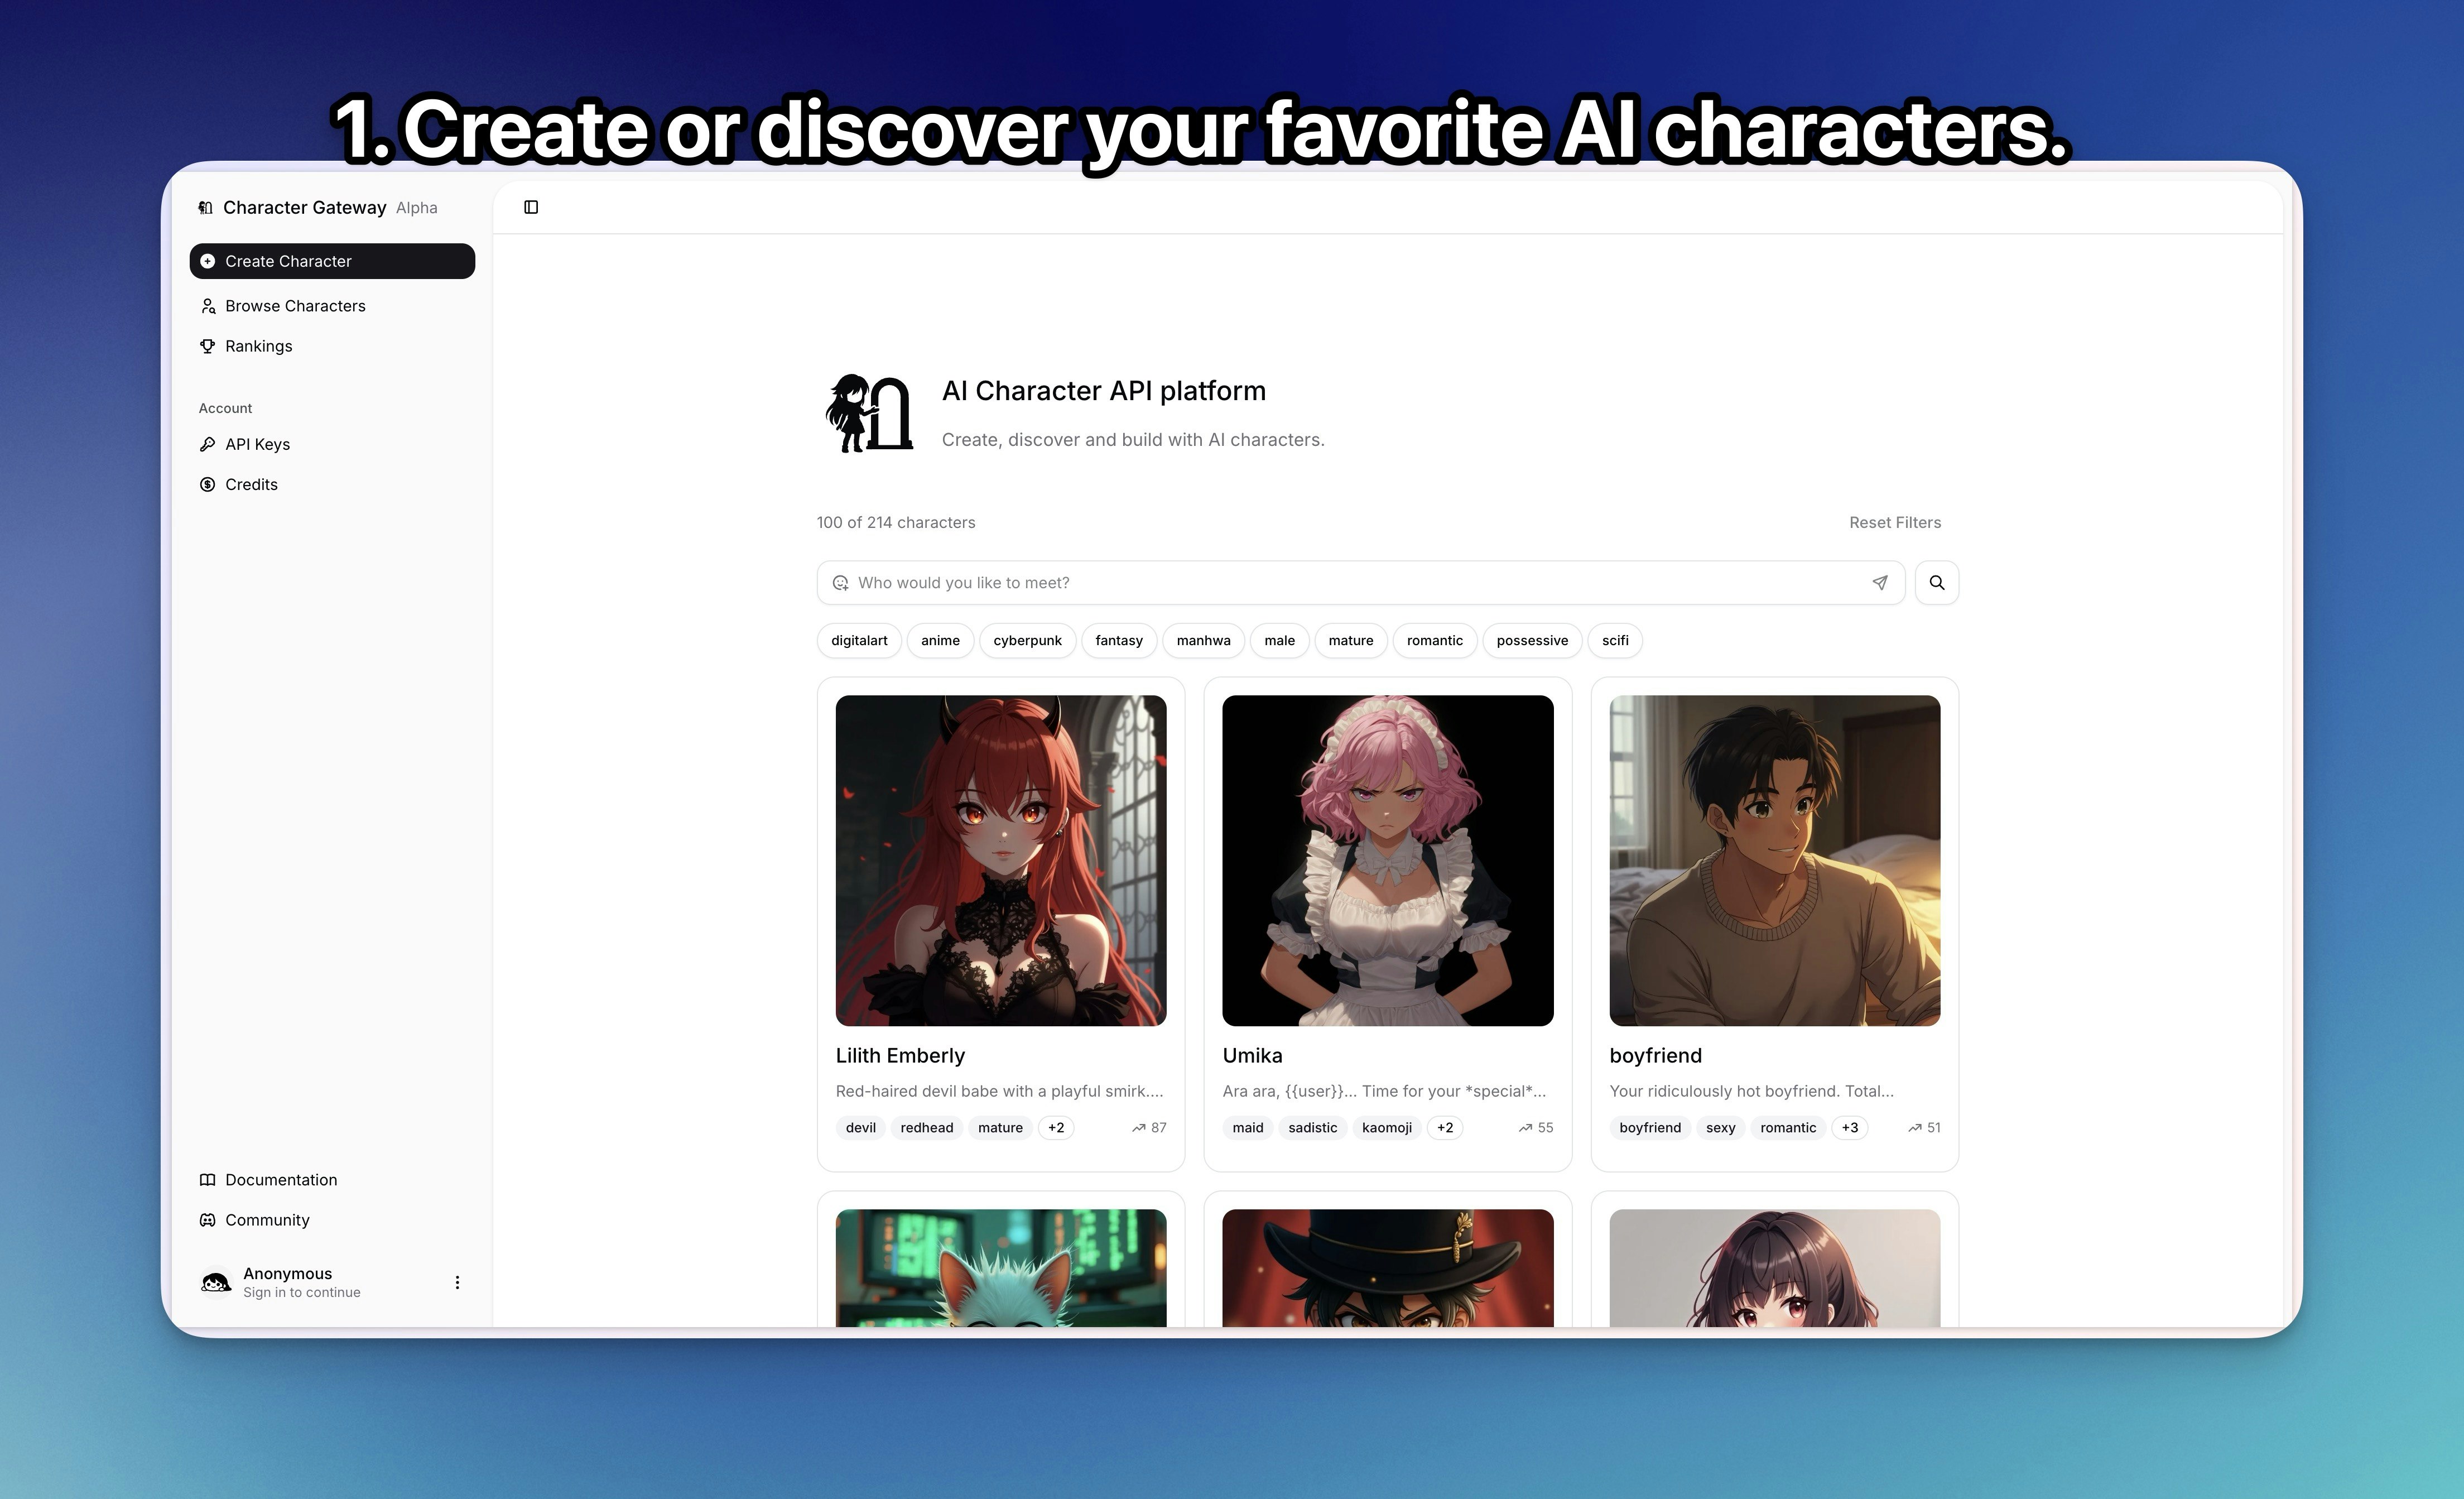Open the API Keys page

(x=257, y=444)
